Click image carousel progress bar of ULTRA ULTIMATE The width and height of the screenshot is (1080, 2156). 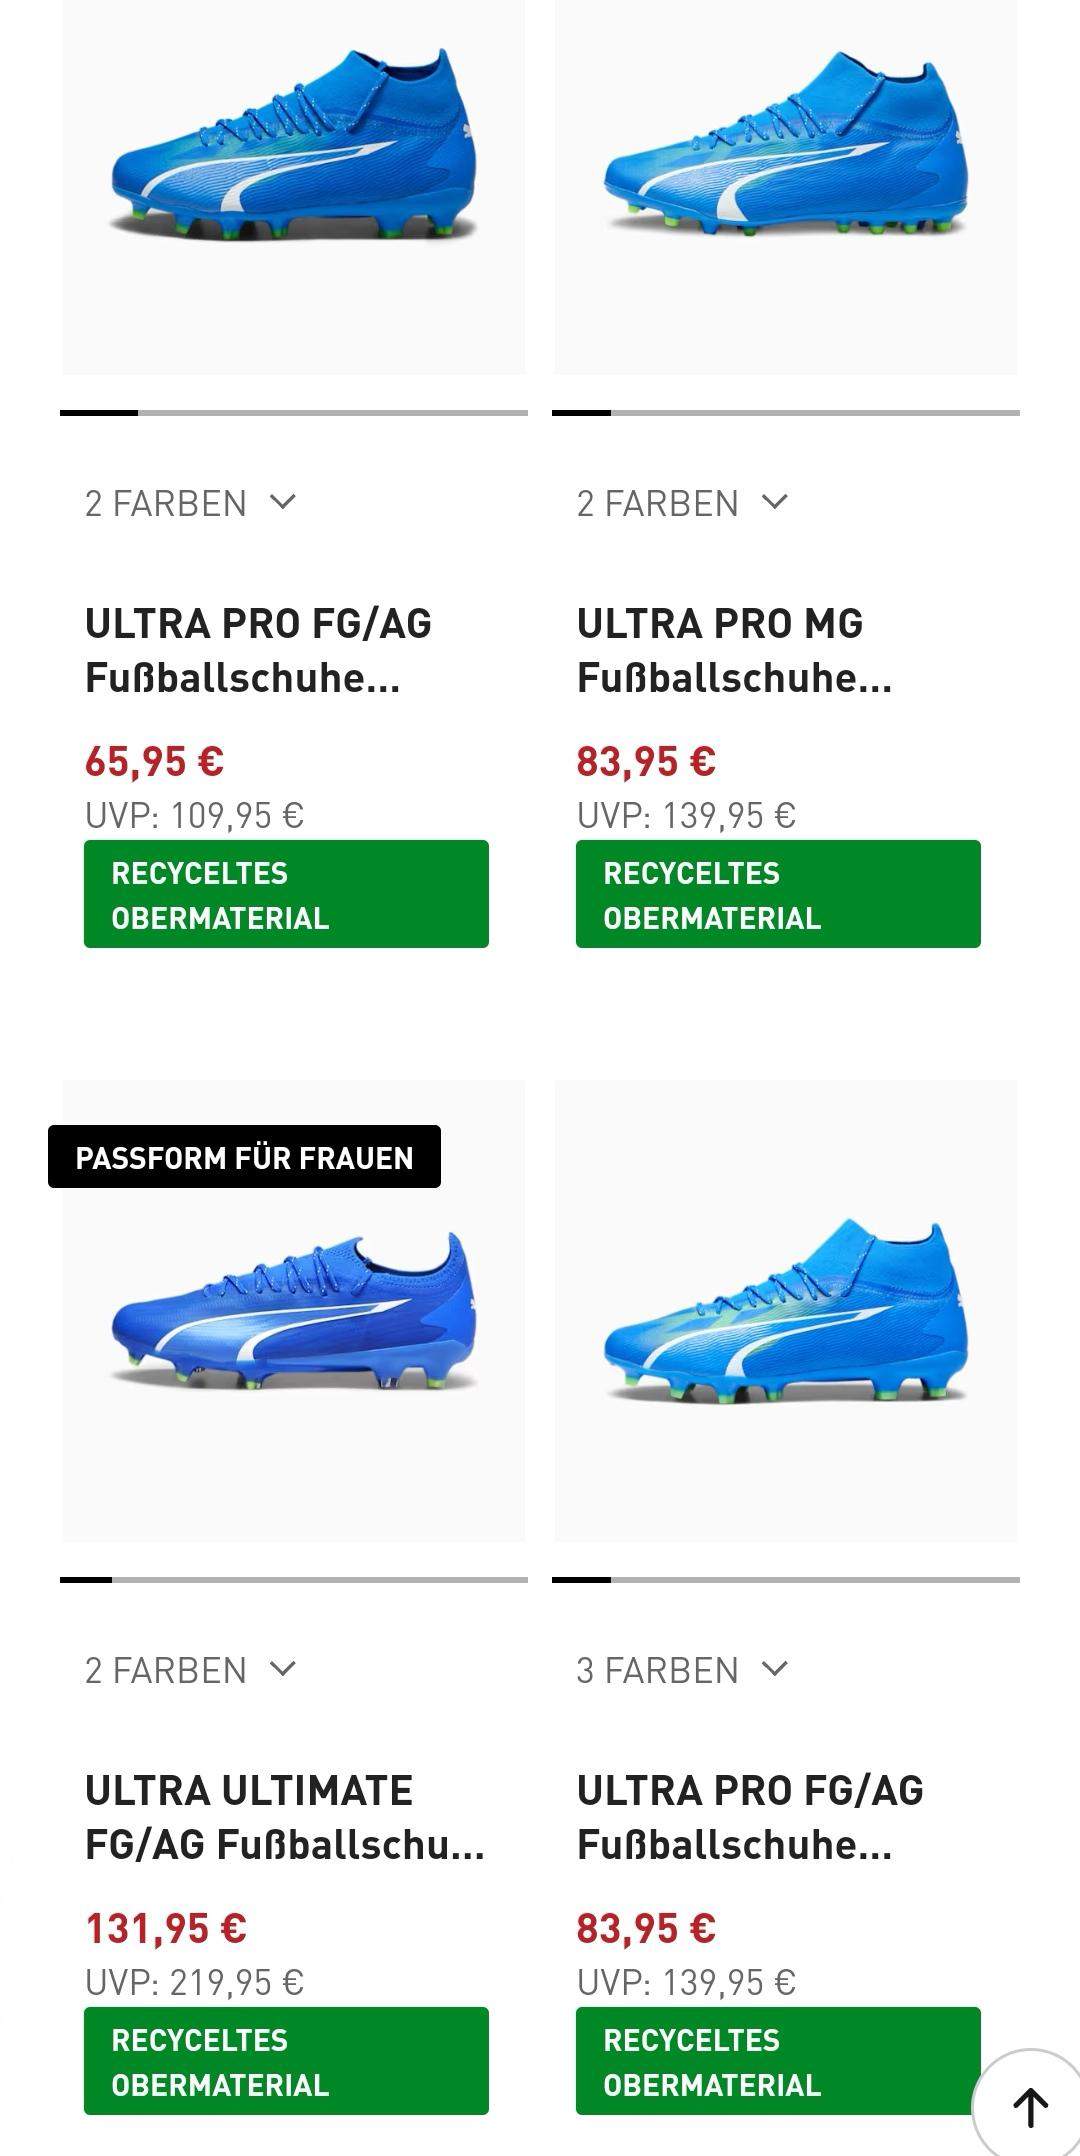point(294,1579)
